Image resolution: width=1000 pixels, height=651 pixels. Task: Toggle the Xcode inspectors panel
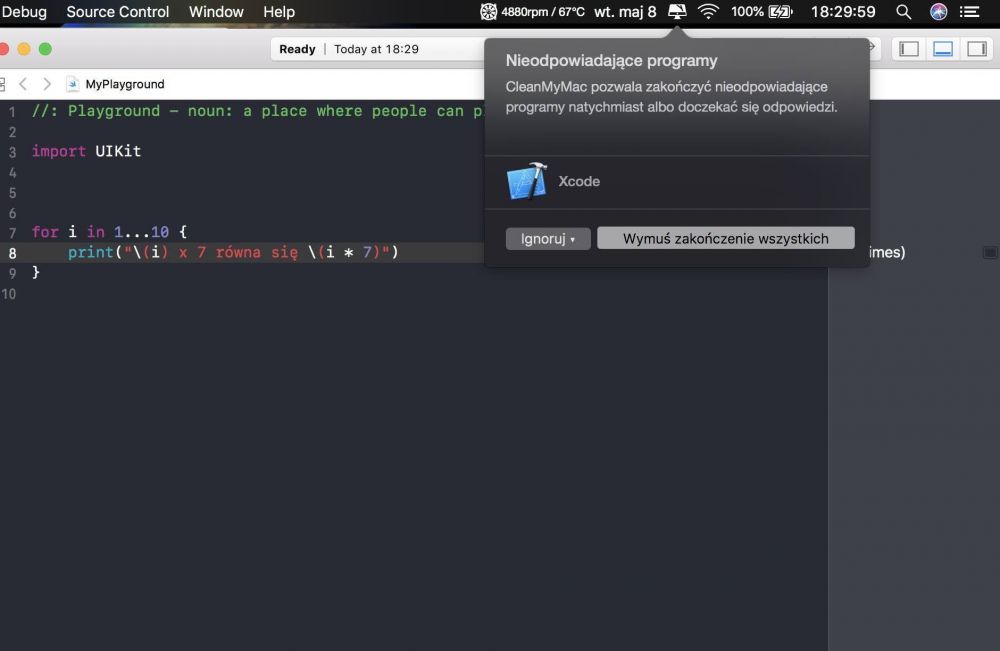pos(976,48)
